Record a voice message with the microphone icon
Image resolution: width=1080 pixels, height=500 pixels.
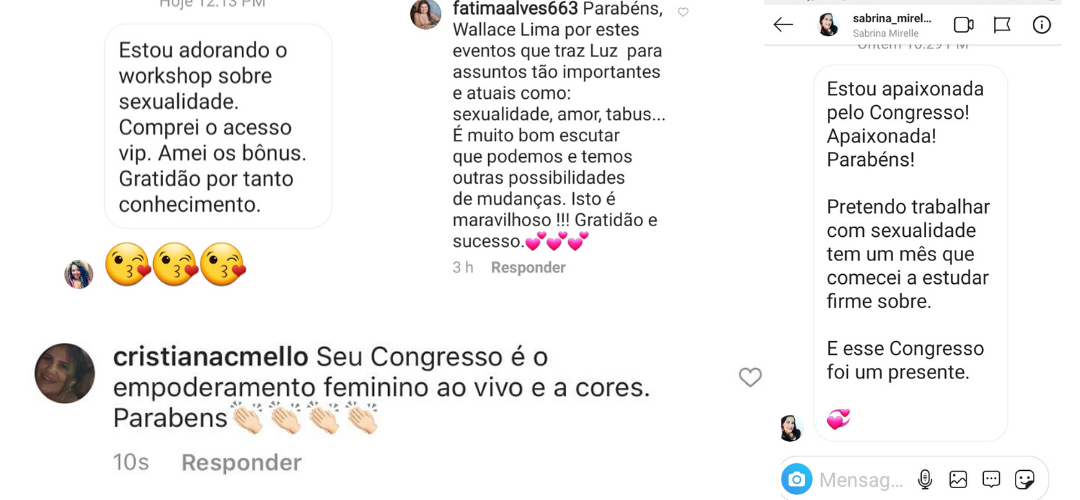(x=925, y=479)
